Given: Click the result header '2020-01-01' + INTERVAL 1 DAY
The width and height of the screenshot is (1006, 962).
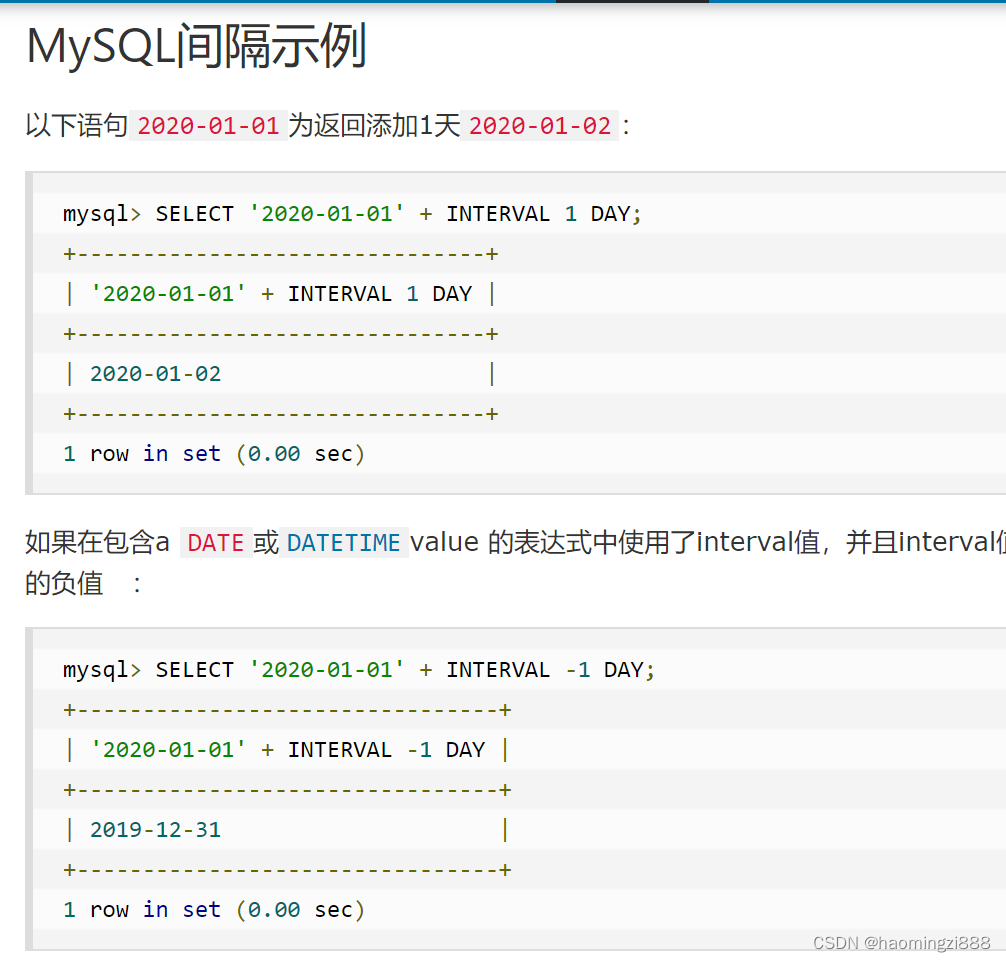Looking at the screenshot, I should tap(281, 294).
